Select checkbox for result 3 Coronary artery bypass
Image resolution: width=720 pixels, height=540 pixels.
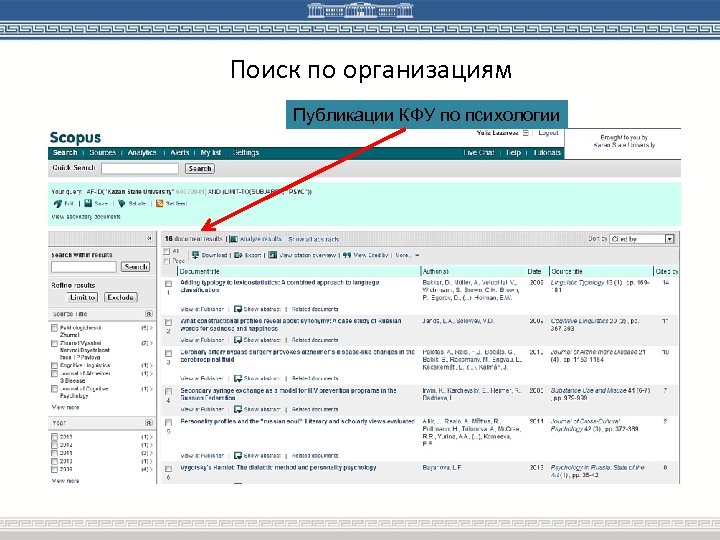[169, 354]
